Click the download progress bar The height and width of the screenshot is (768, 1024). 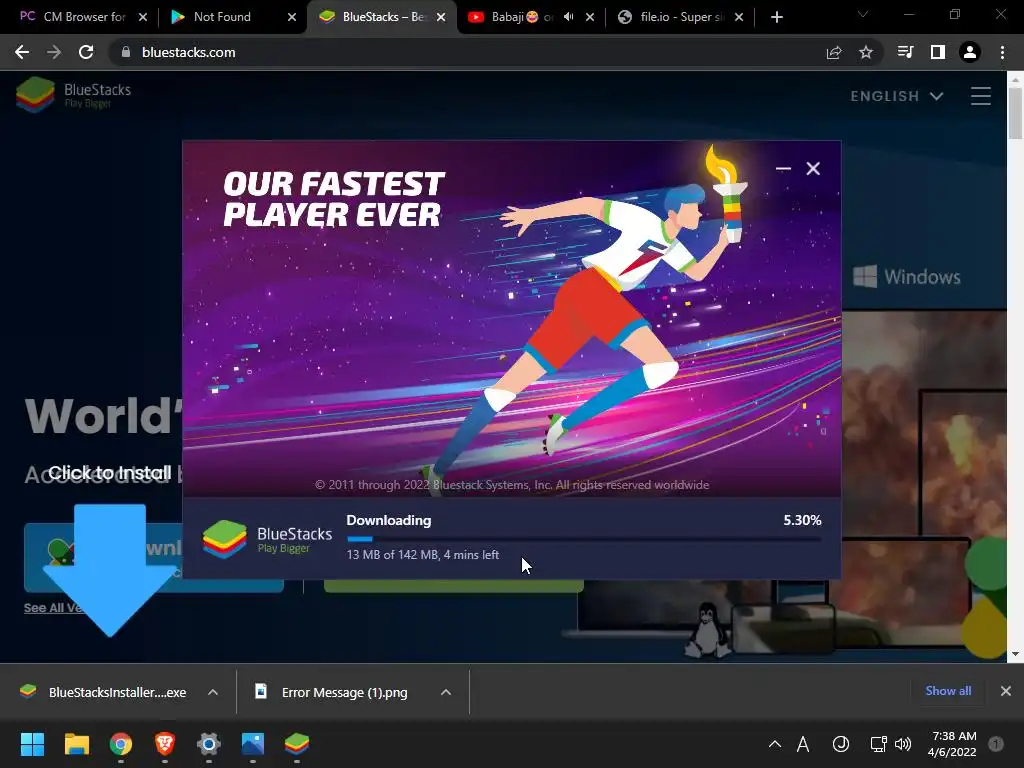[x=584, y=539]
